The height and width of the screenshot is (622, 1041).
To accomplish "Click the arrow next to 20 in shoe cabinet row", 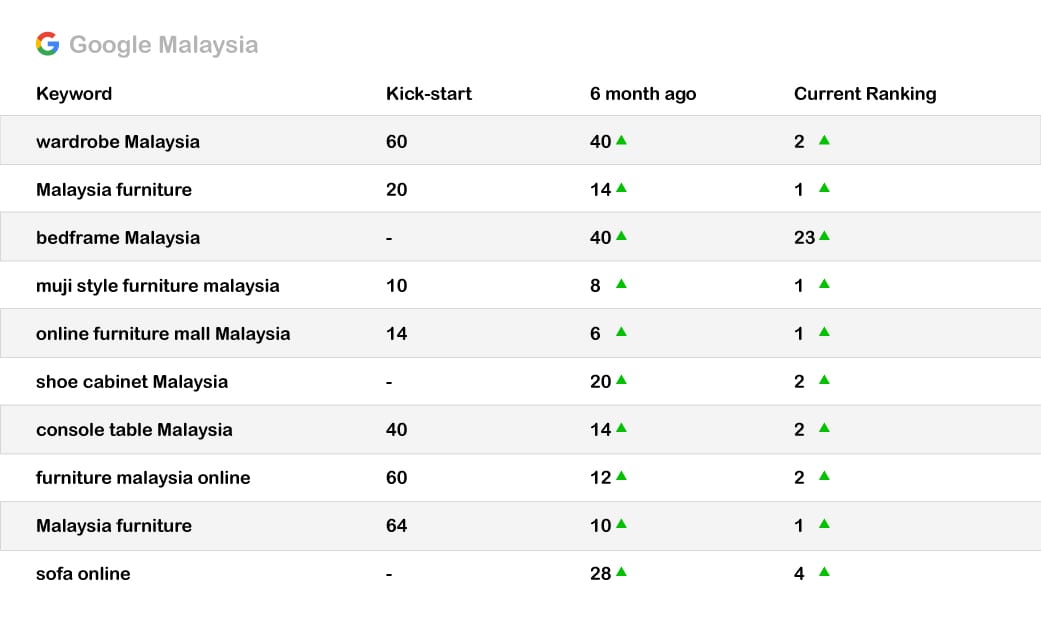I will tap(621, 380).
